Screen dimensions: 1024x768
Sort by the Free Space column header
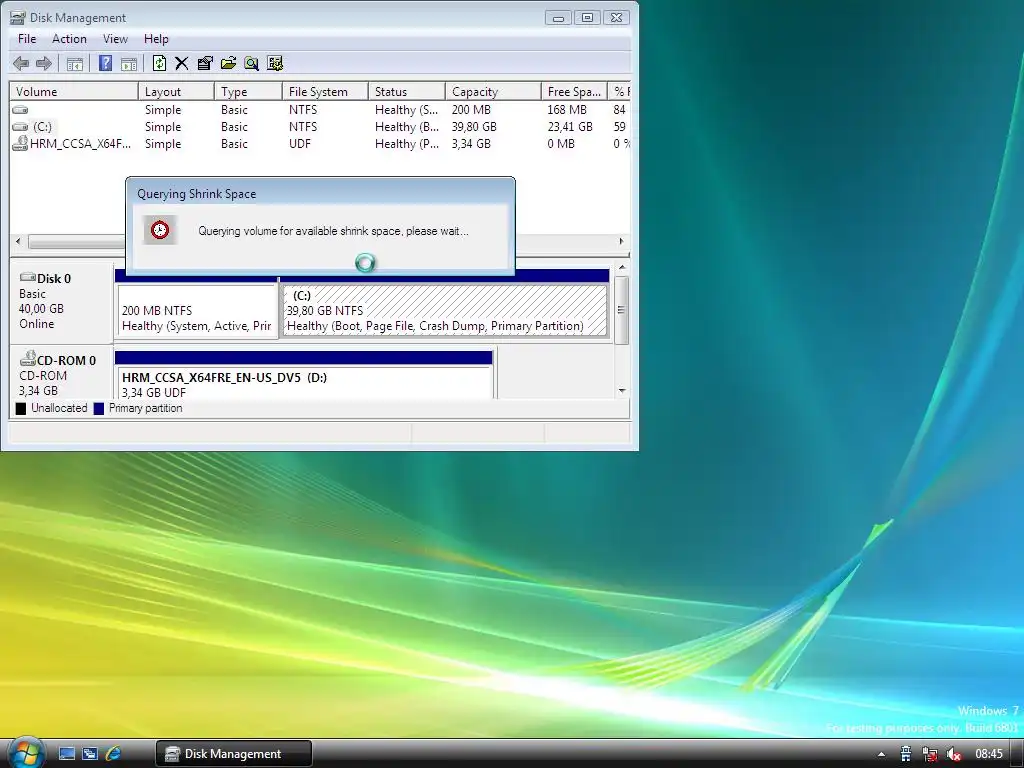coord(574,91)
